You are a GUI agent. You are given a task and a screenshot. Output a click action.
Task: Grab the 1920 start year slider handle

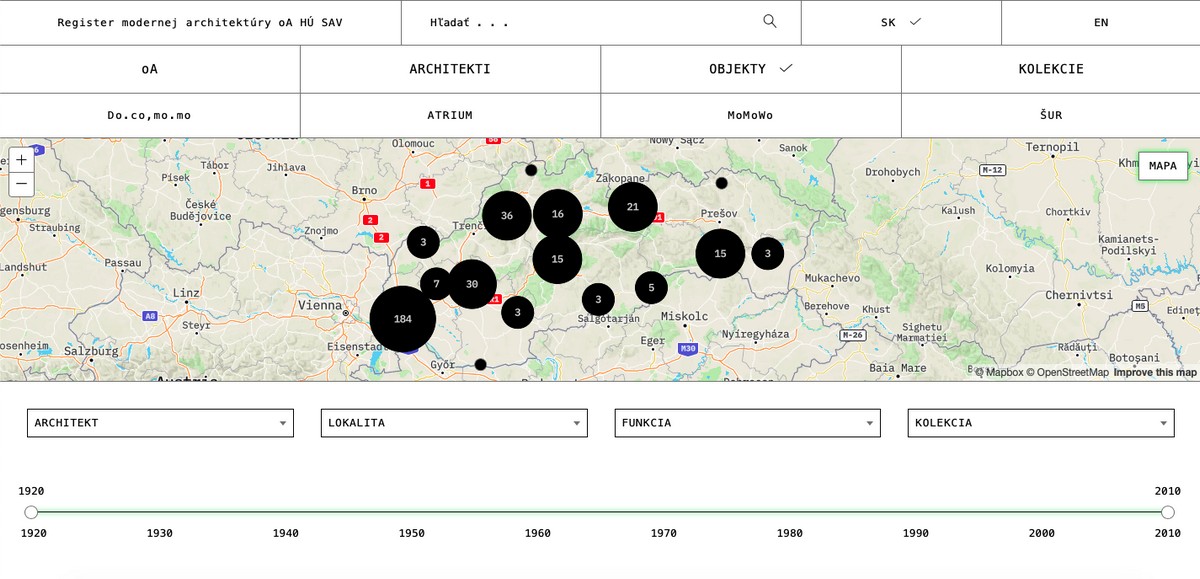coord(31,512)
